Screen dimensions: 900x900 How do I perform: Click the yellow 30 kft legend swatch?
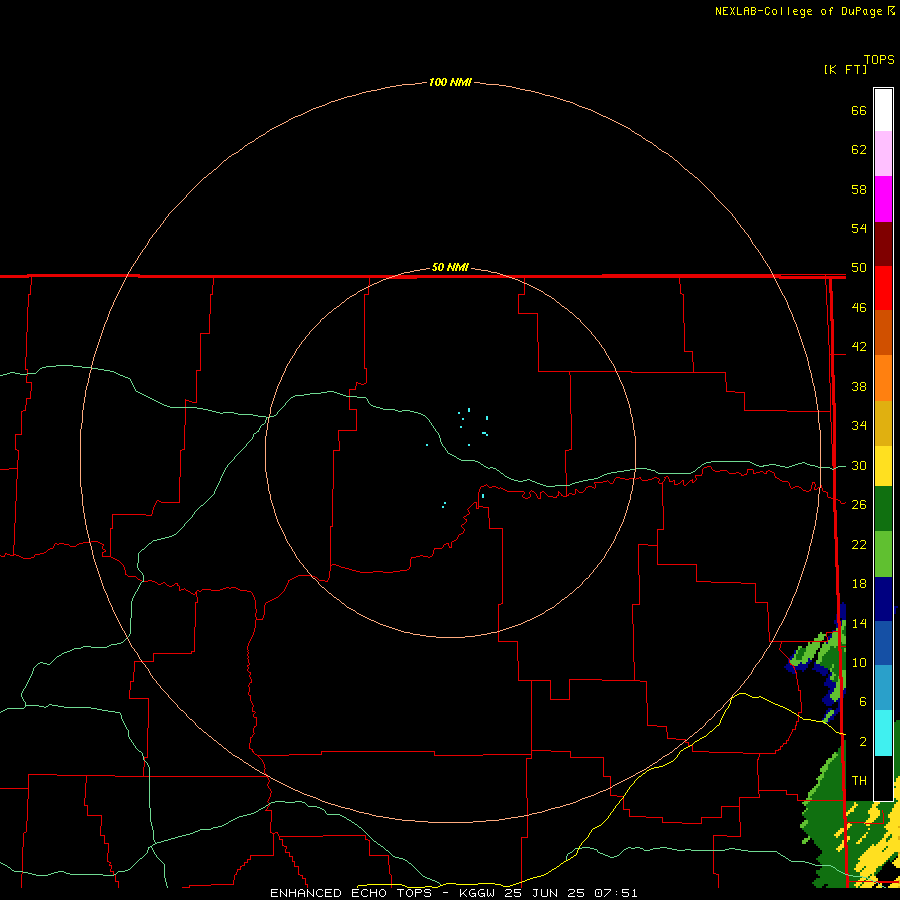coord(883,466)
